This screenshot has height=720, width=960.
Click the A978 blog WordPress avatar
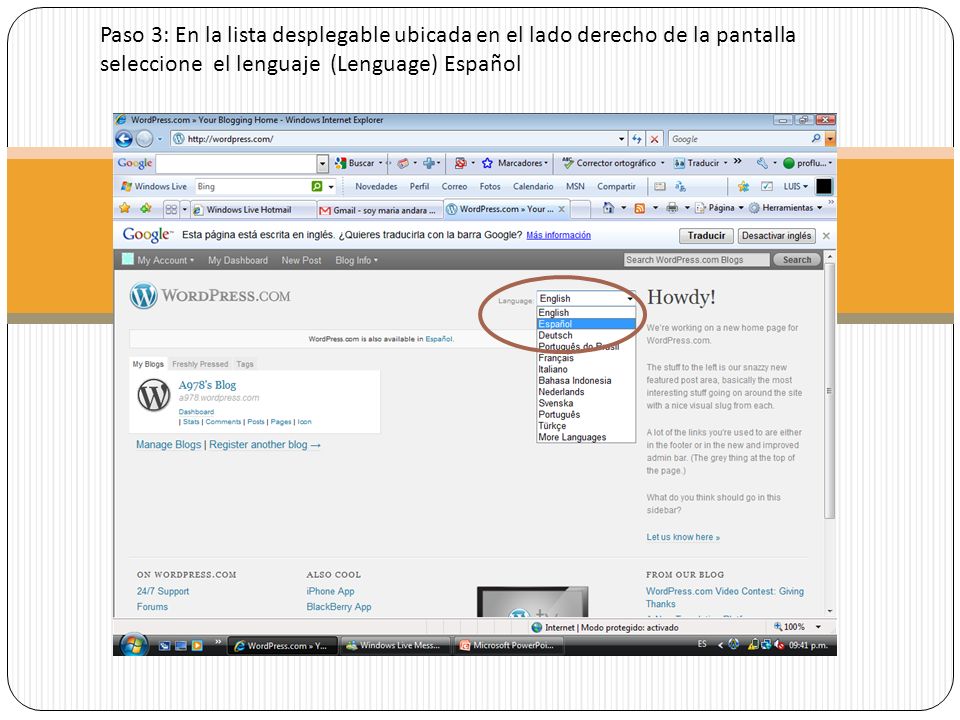pyautogui.click(x=154, y=395)
